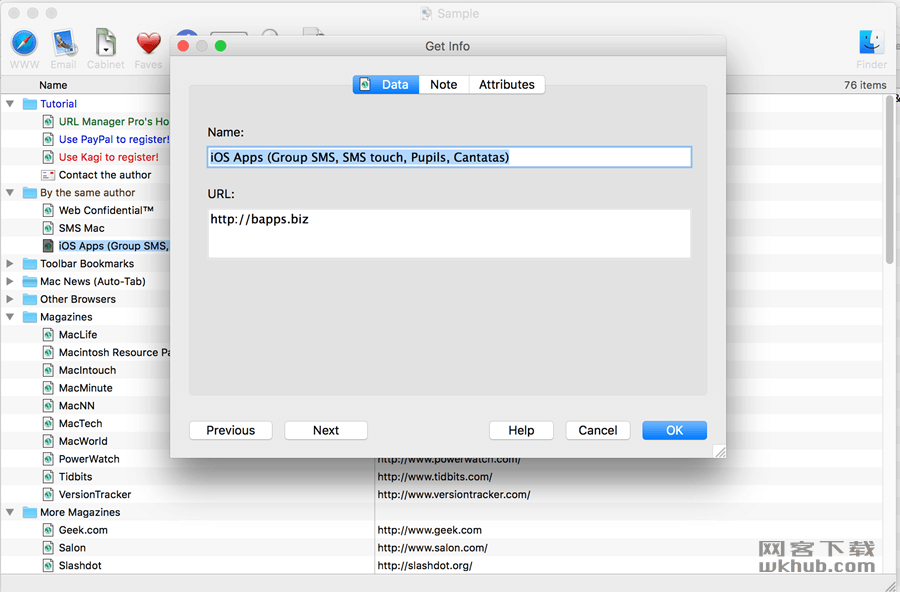Screen dimensions: 900x592
Task: Collapse the More Magazines folder
Action: [10, 513]
